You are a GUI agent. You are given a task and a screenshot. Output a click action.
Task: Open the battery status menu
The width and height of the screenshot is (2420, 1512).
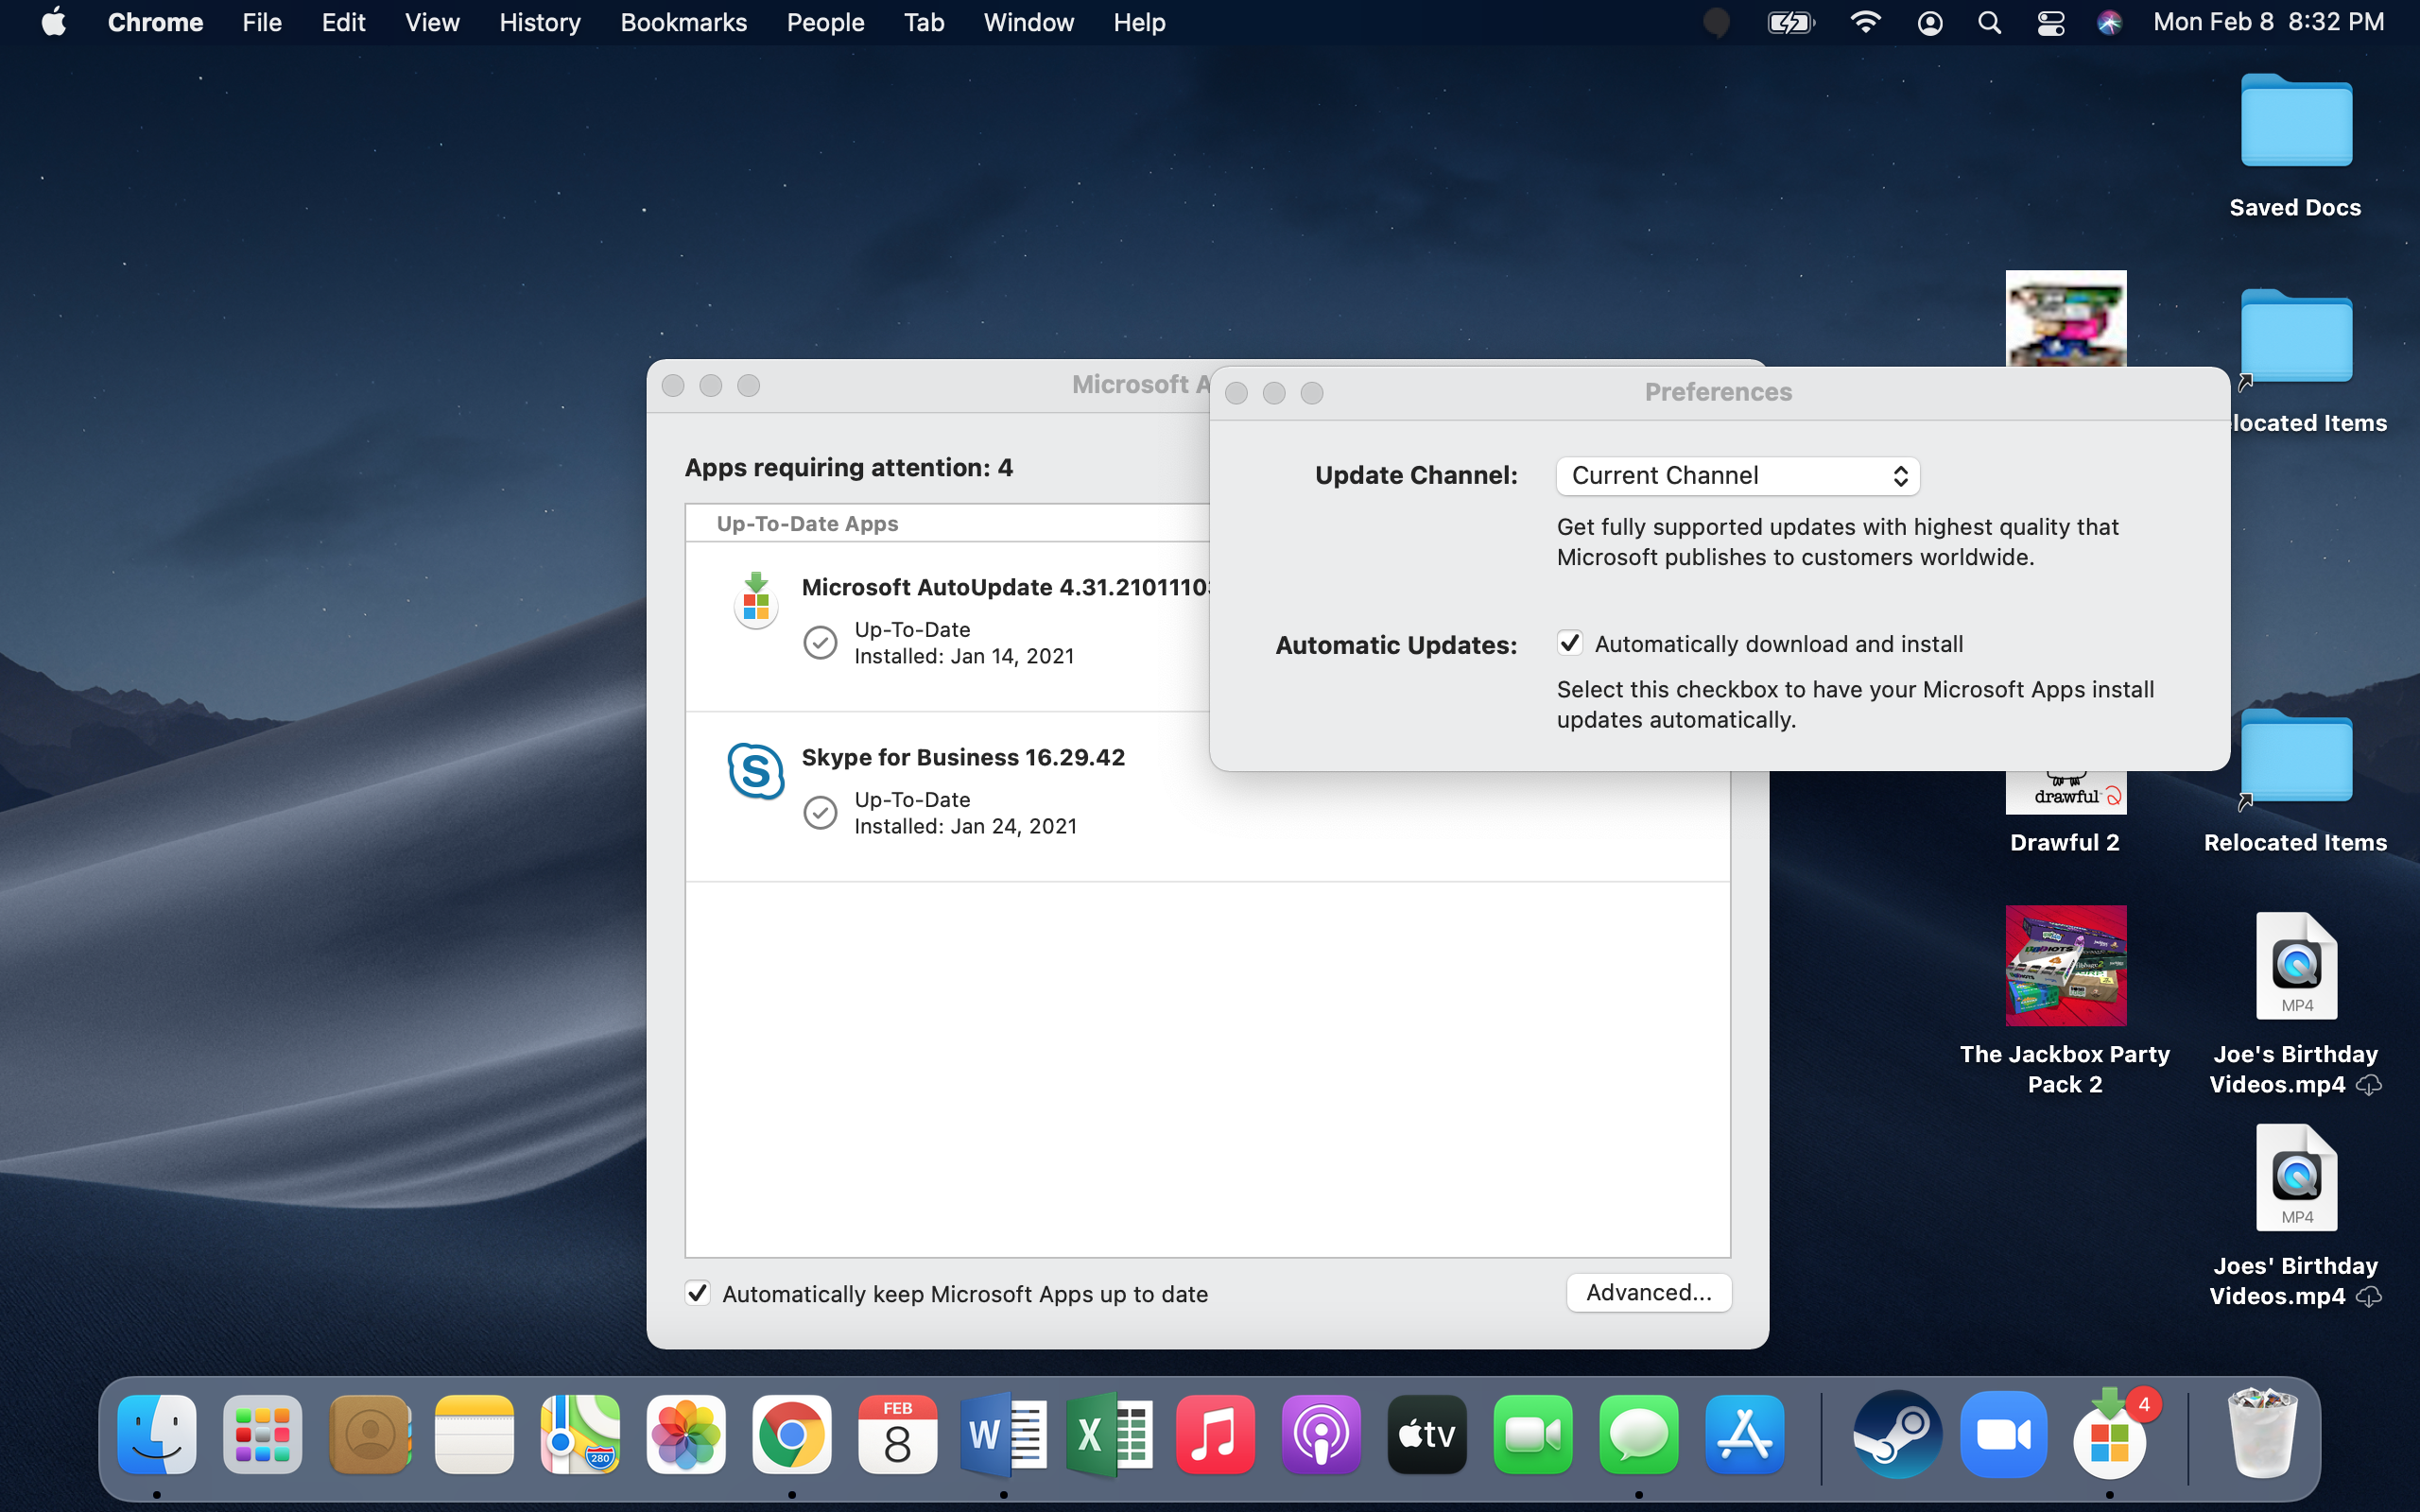point(1790,23)
